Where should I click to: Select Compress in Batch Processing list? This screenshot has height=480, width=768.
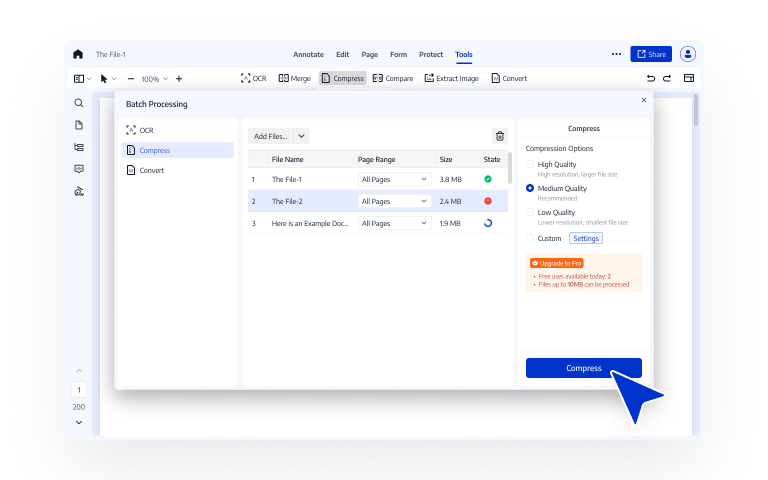point(178,150)
